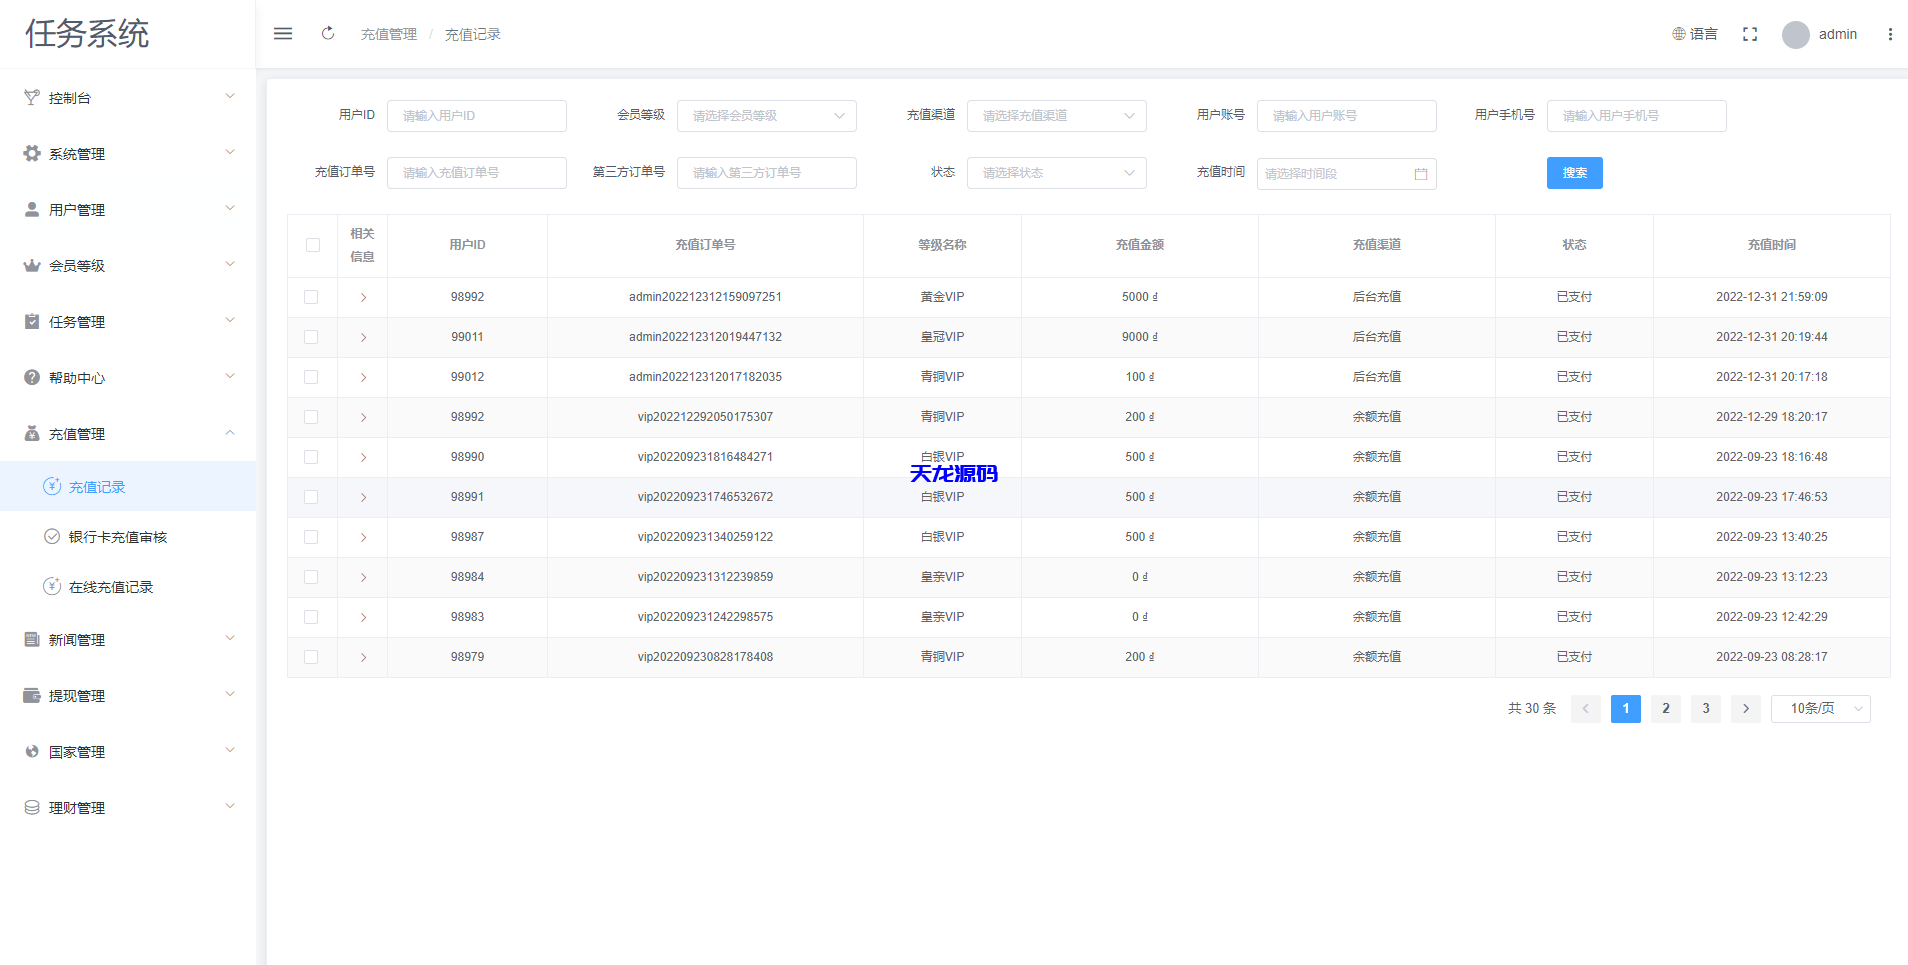This screenshot has height=965, width=1908.
Task: Go to pagination page 2
Action: [1666, 709]
